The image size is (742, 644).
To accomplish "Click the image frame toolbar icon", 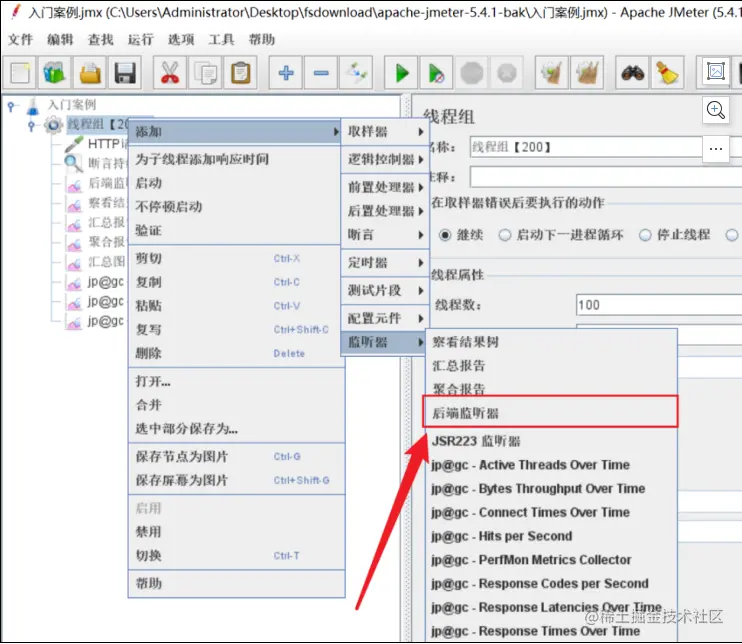I will (715, 72).
